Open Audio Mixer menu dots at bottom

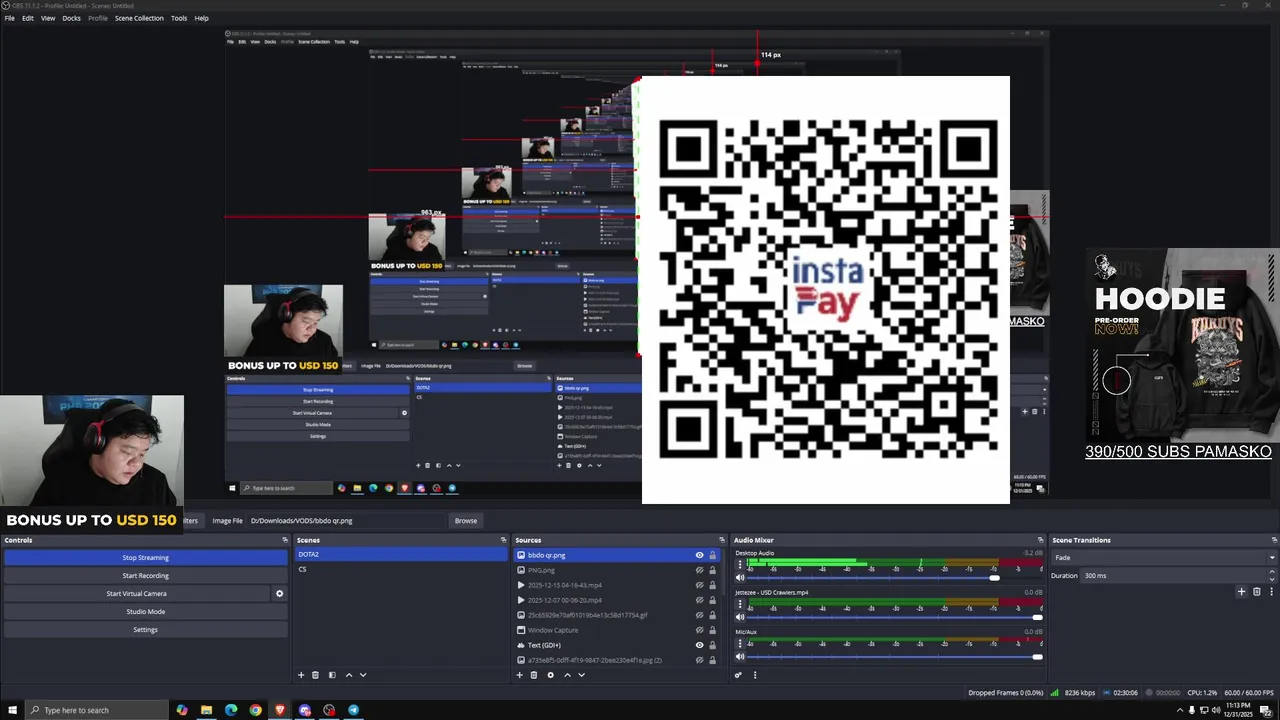[x=755, y=675]
